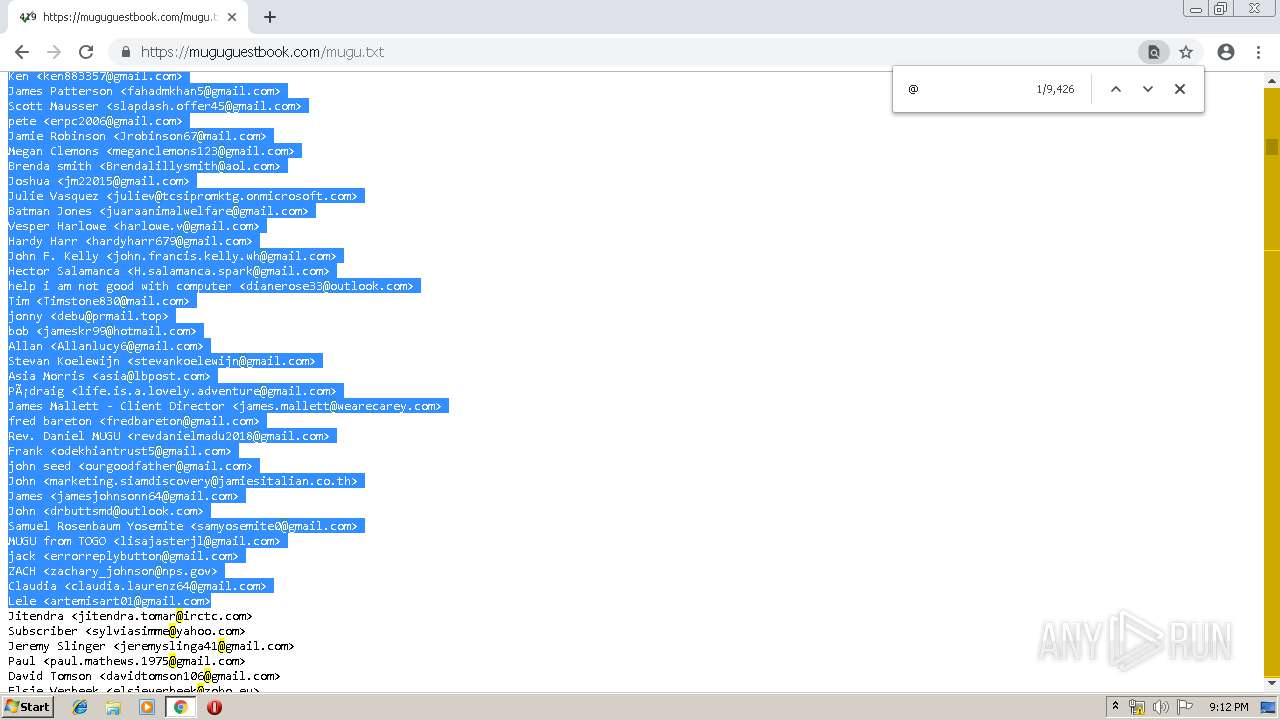Click the Brenda smith entry
The image size is (1280, 720).
tap(144, 166)
